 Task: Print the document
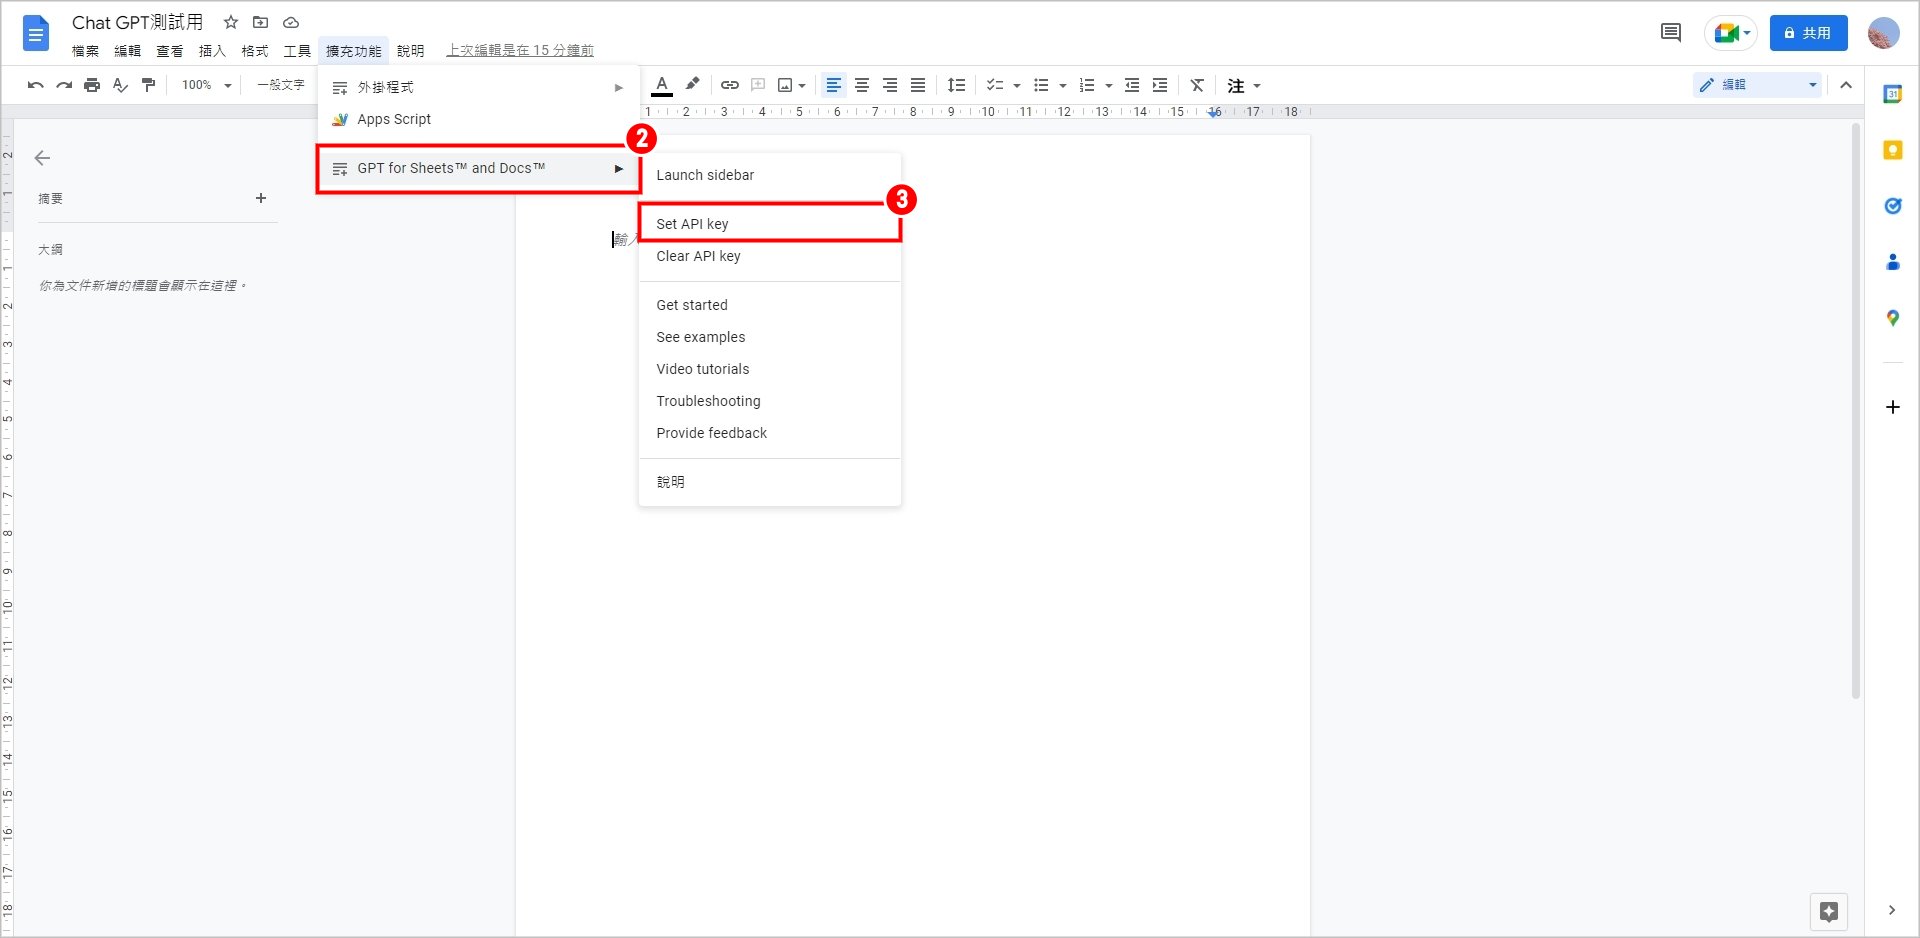click(x=92, y=85)
